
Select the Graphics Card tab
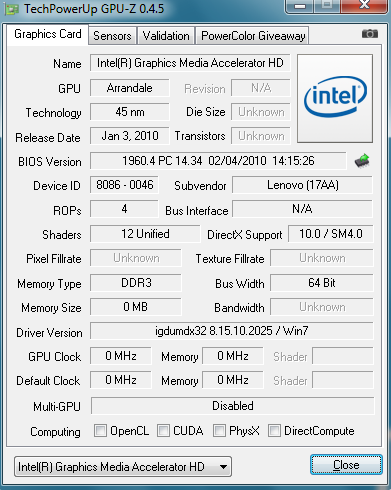48,34
